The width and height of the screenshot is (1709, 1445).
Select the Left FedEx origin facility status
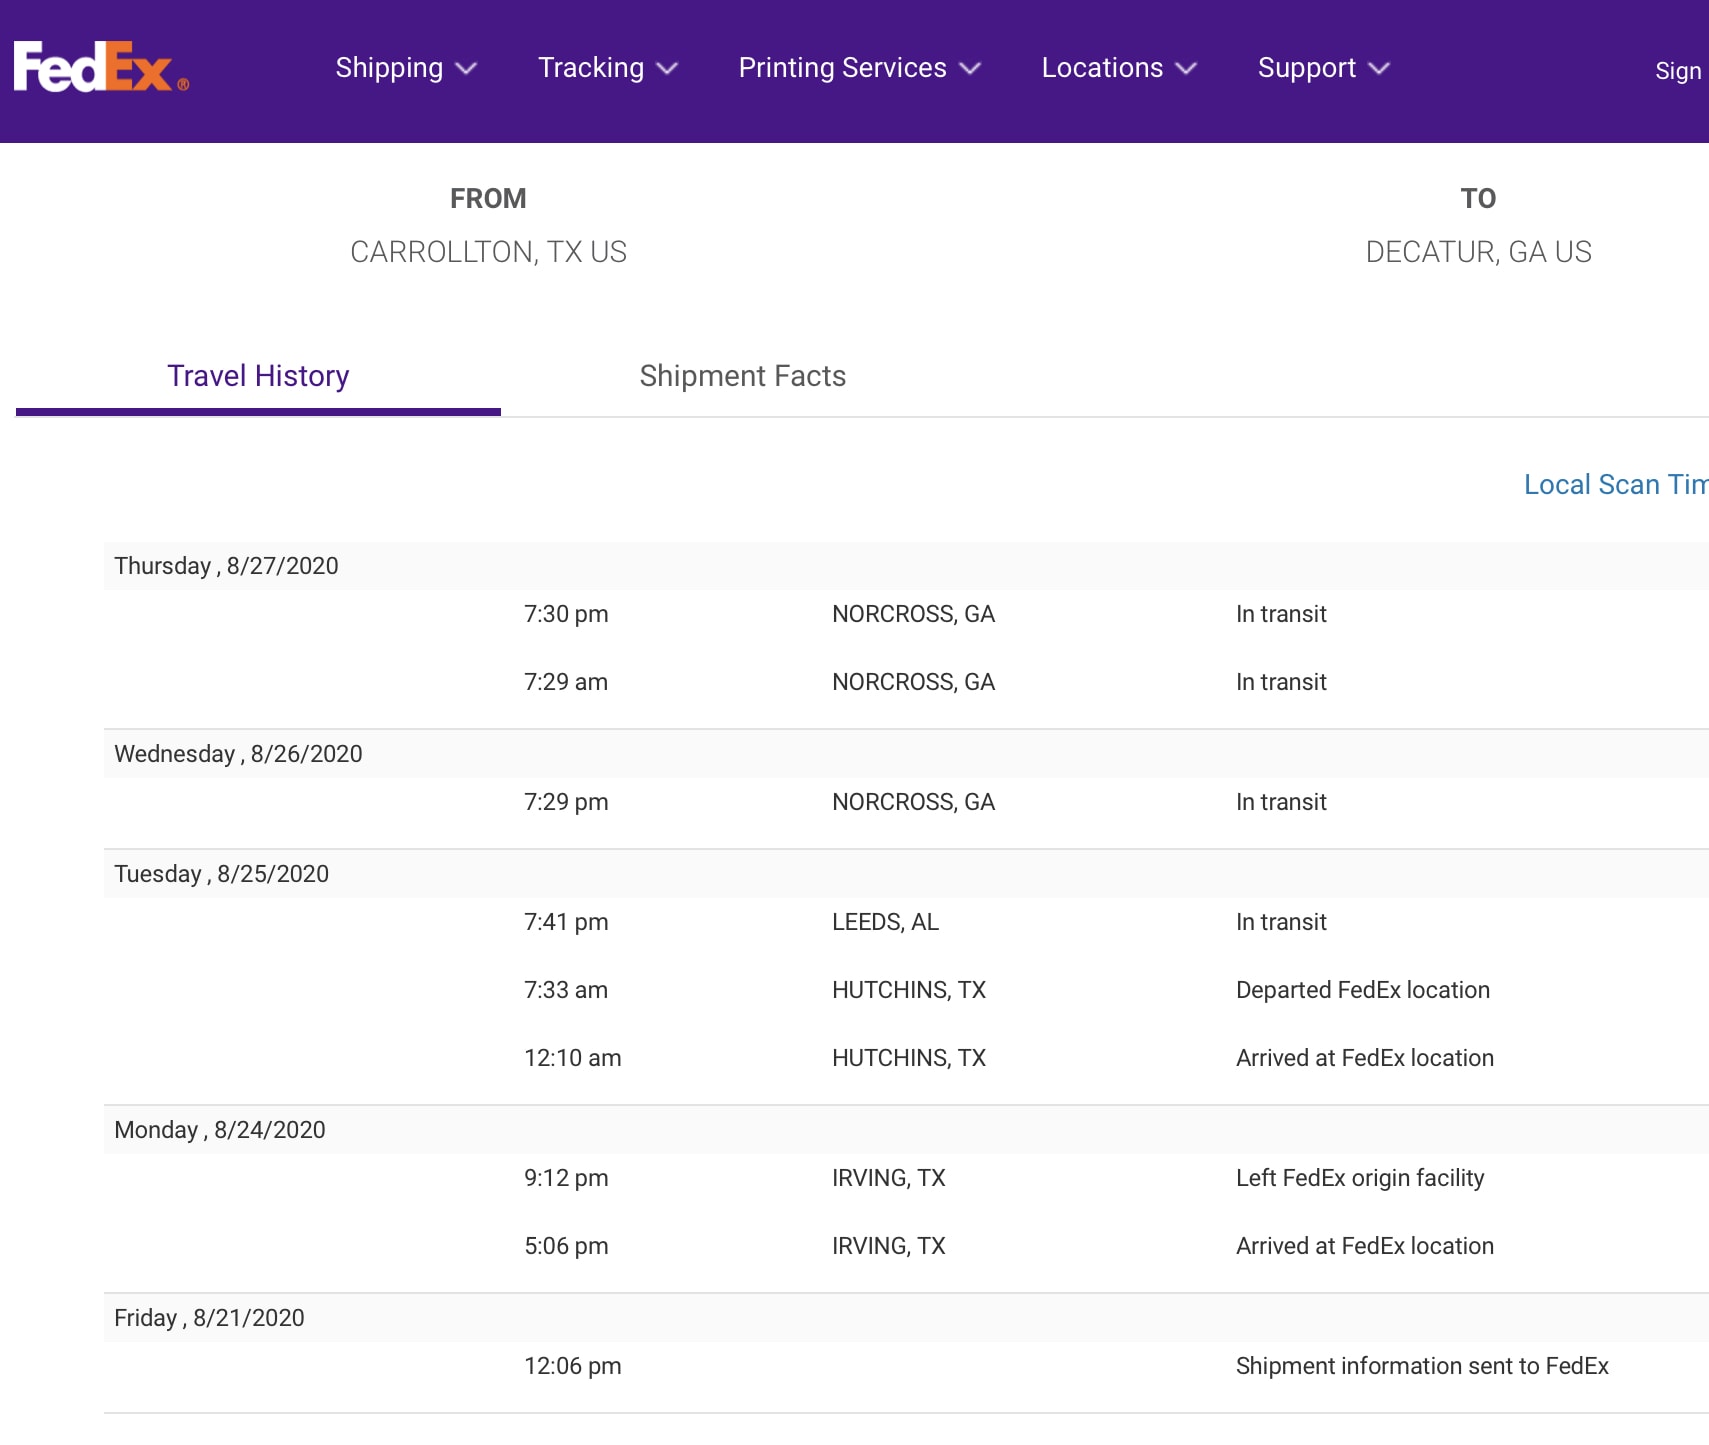1359,1178
